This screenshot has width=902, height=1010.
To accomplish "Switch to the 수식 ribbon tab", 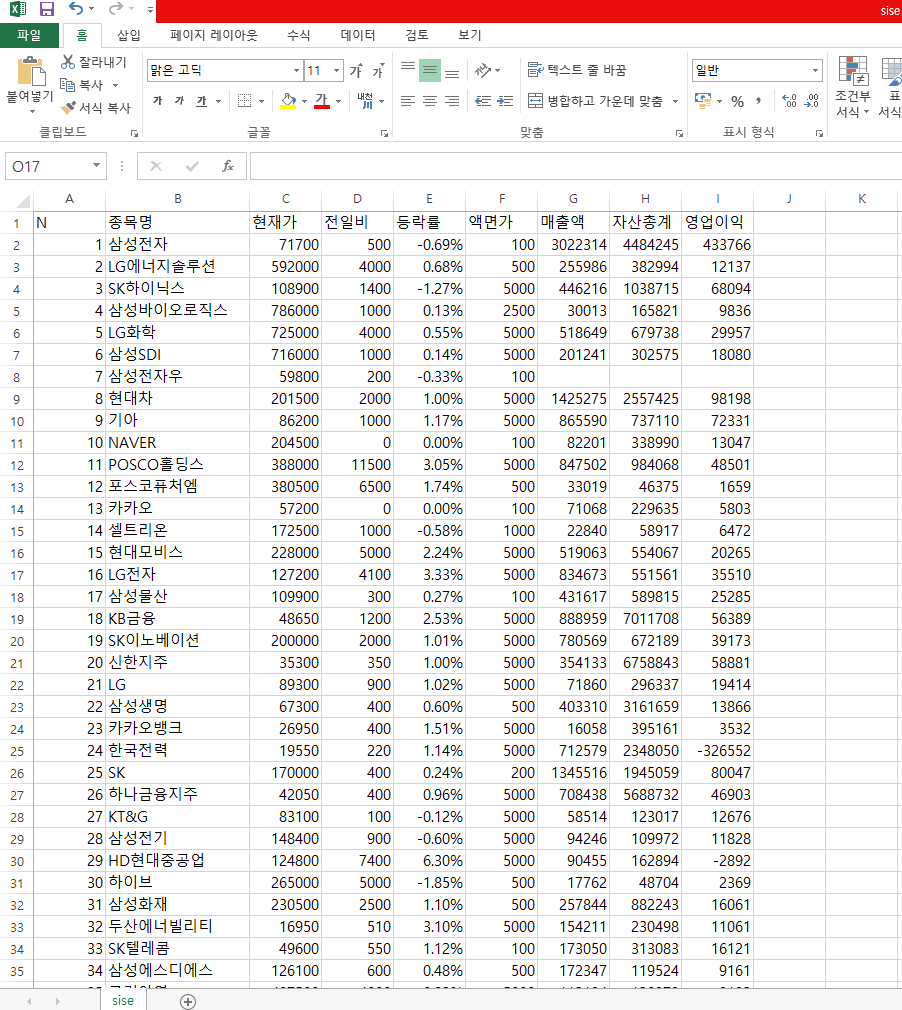I will (x=298, y=35).
